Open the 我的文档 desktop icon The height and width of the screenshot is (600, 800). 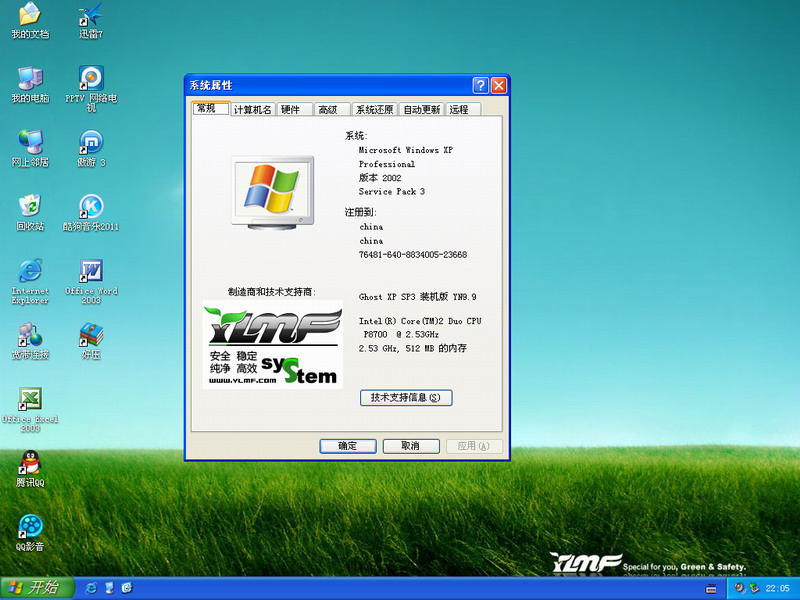click(30, 16)
